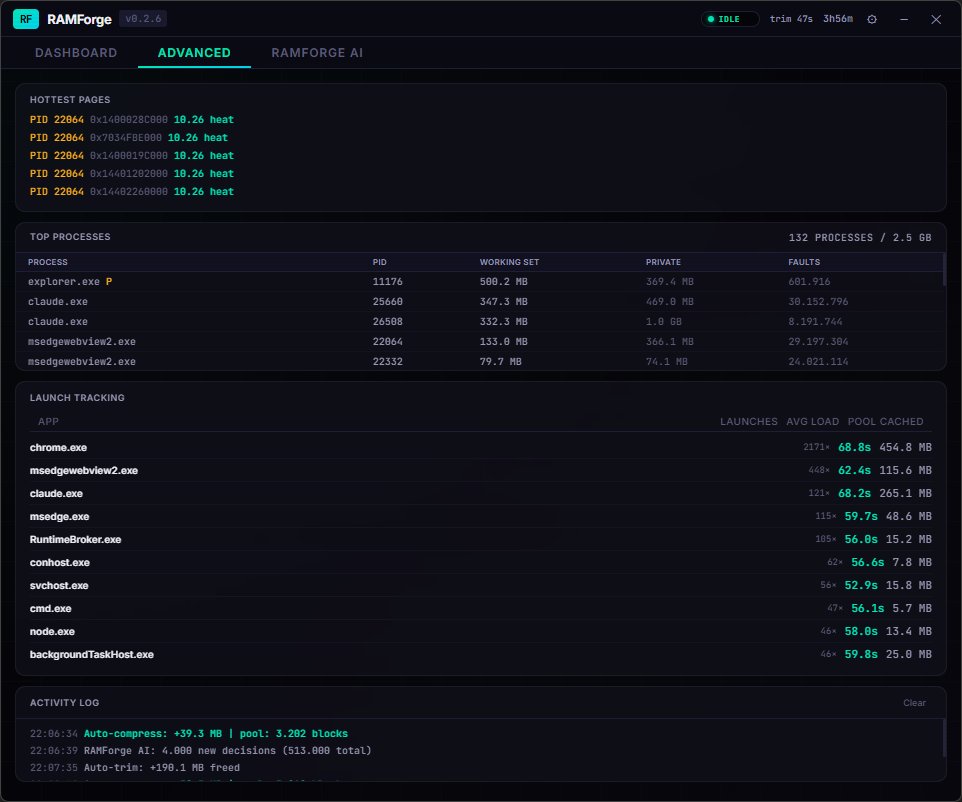The width and height of the screenshot is (962, 802).
Task: Click the 68.2s avg load for claude.exe
Action: click(x=854, y=493)
